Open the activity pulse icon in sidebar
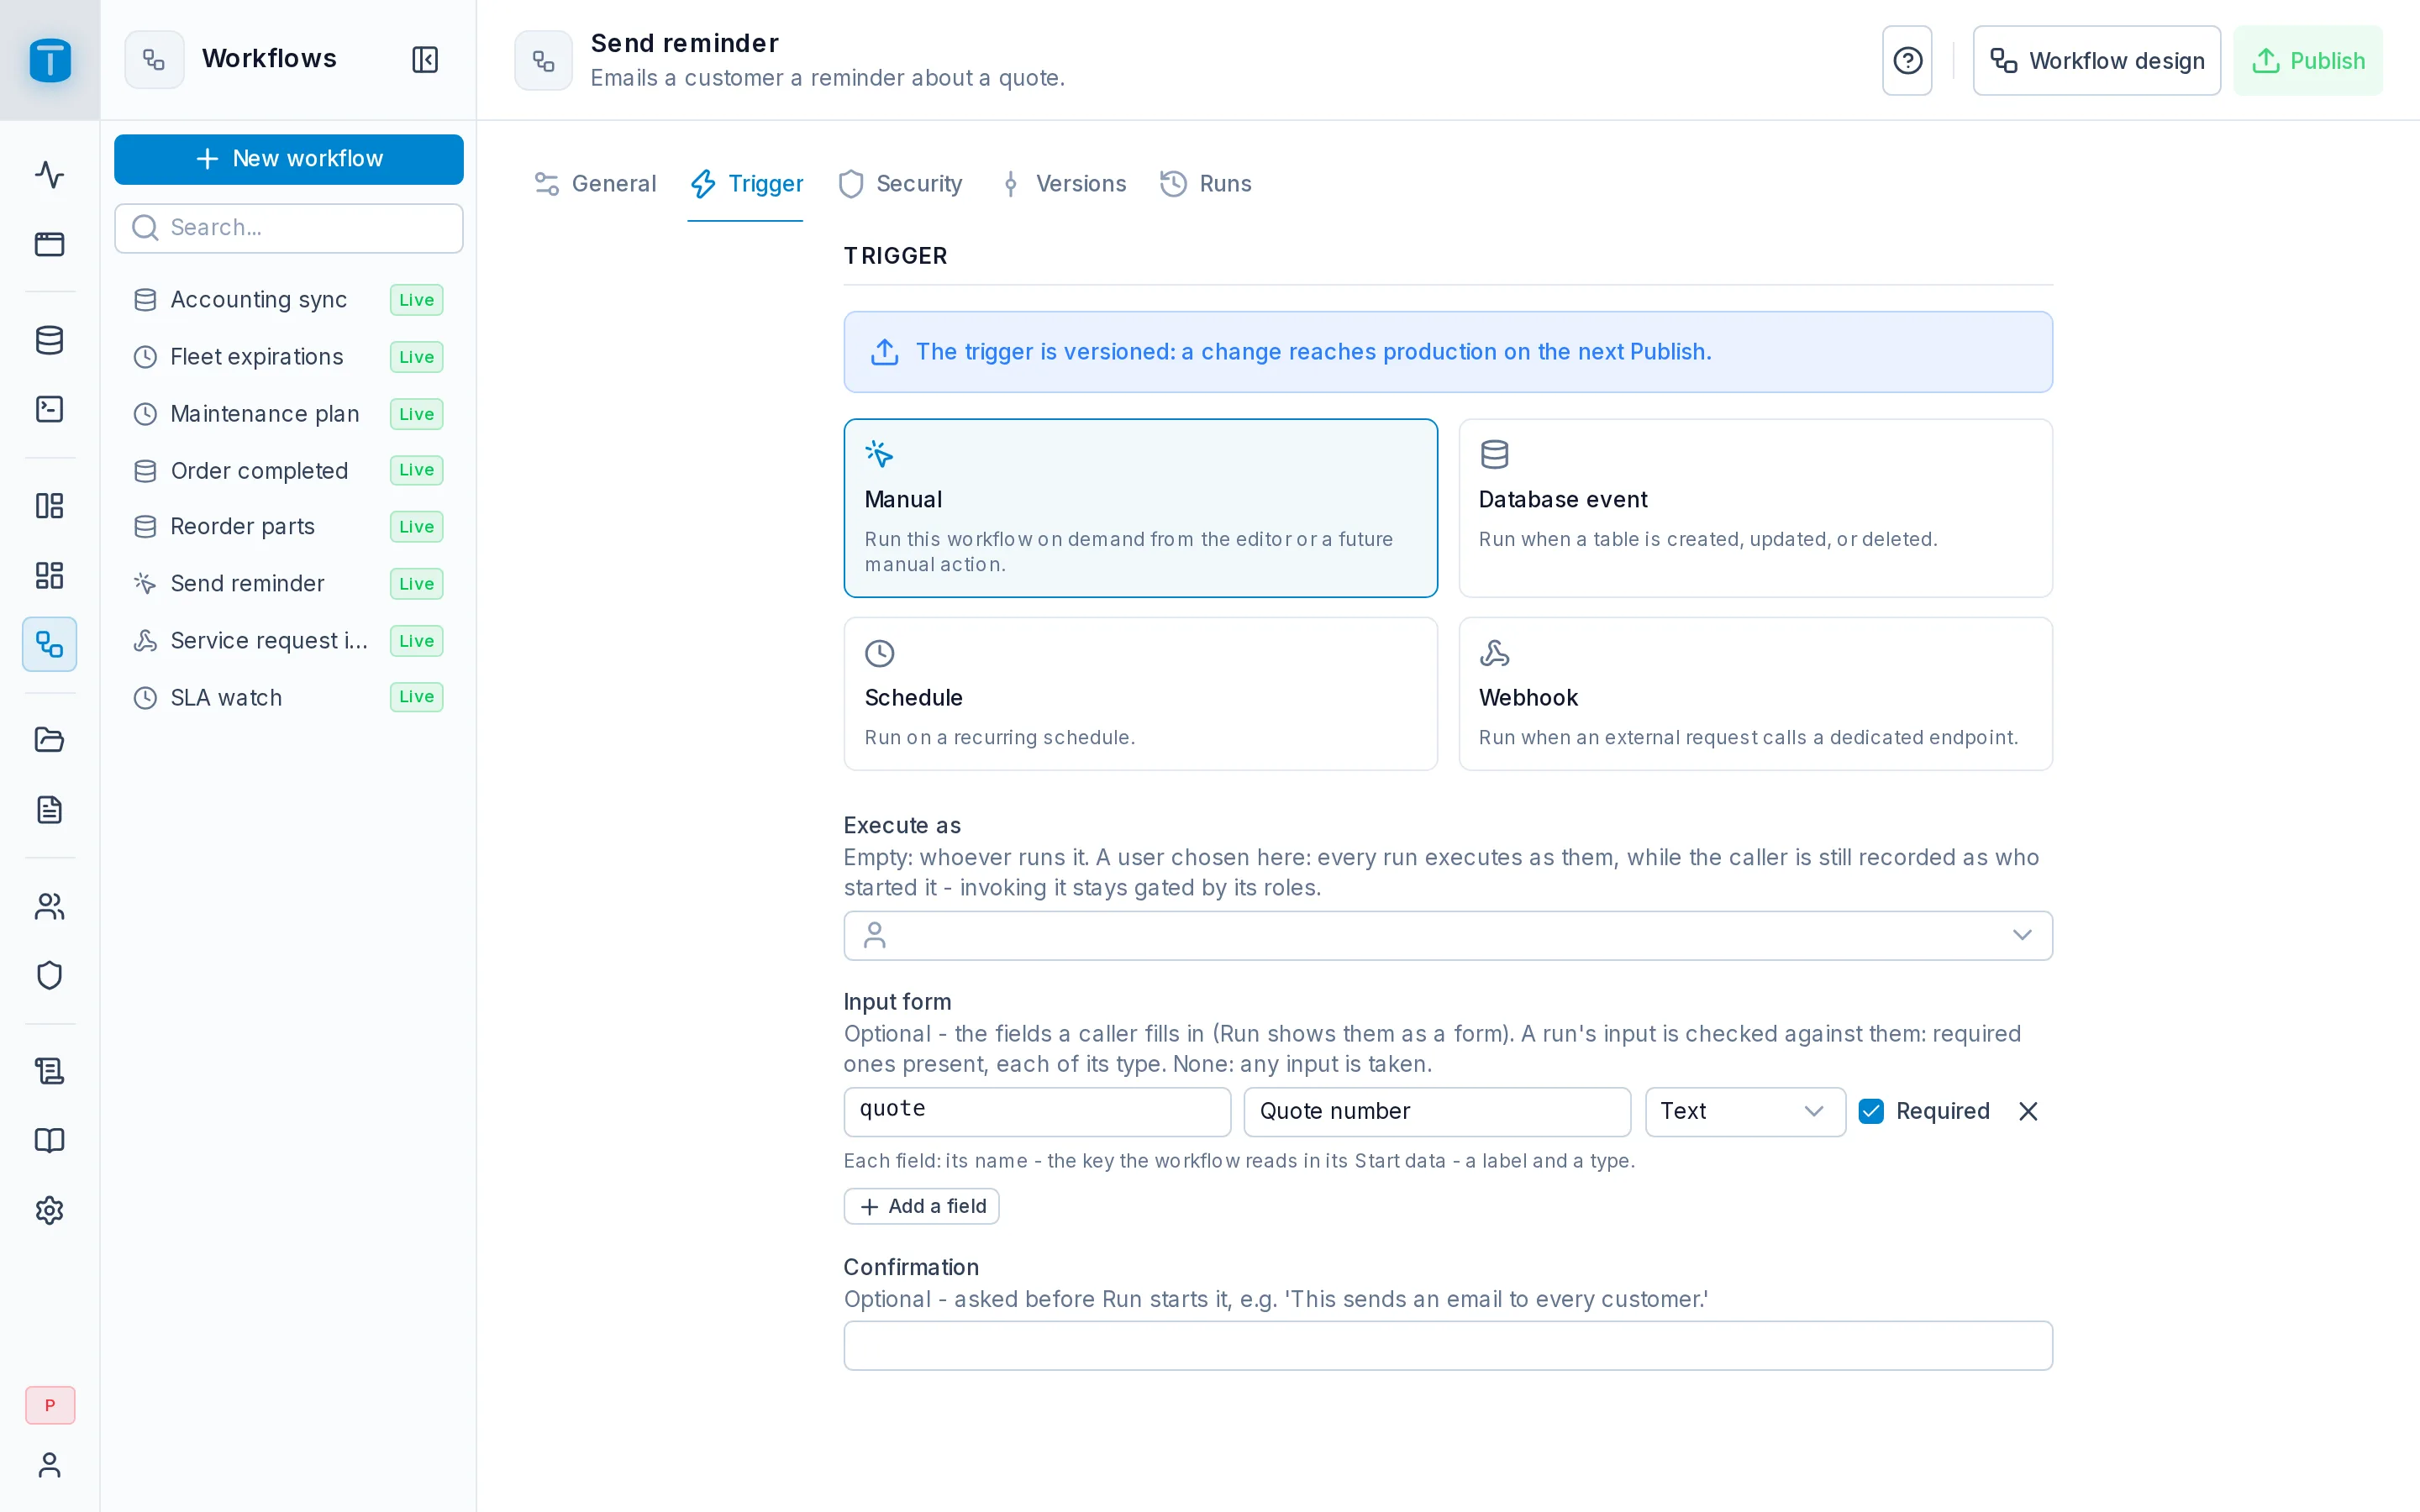2420x1512 pixels. coord(50,175)
